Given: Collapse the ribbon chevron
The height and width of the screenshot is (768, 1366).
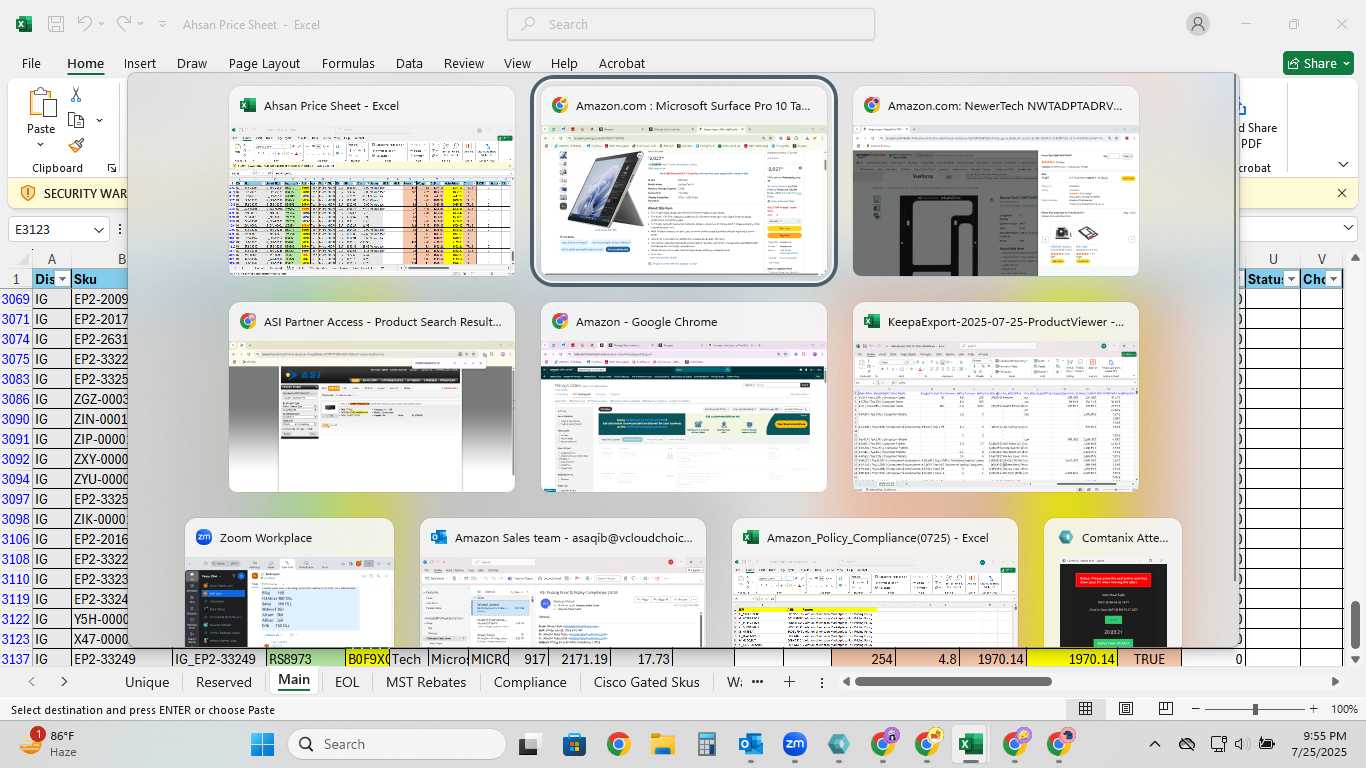Looking at the screenshot, I should pos(1343,165).
